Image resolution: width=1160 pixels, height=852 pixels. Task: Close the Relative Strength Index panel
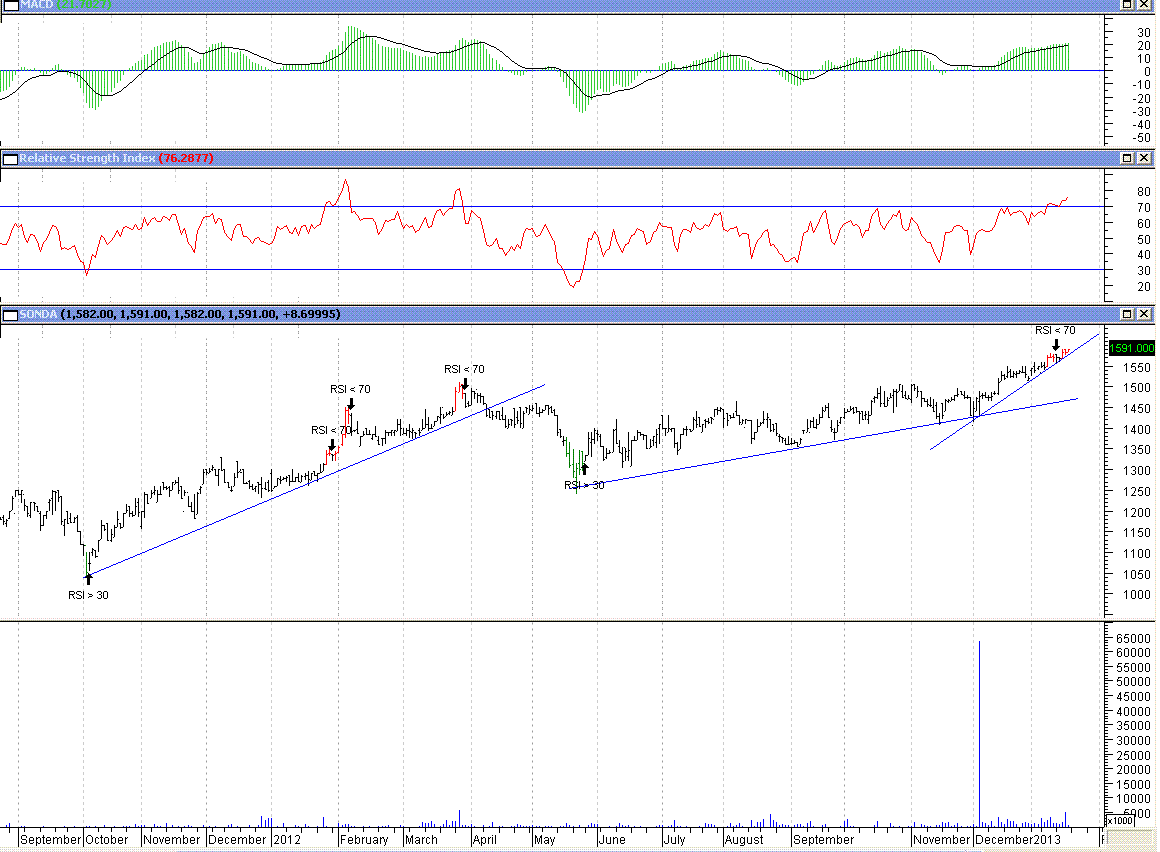click(1144, 158)
